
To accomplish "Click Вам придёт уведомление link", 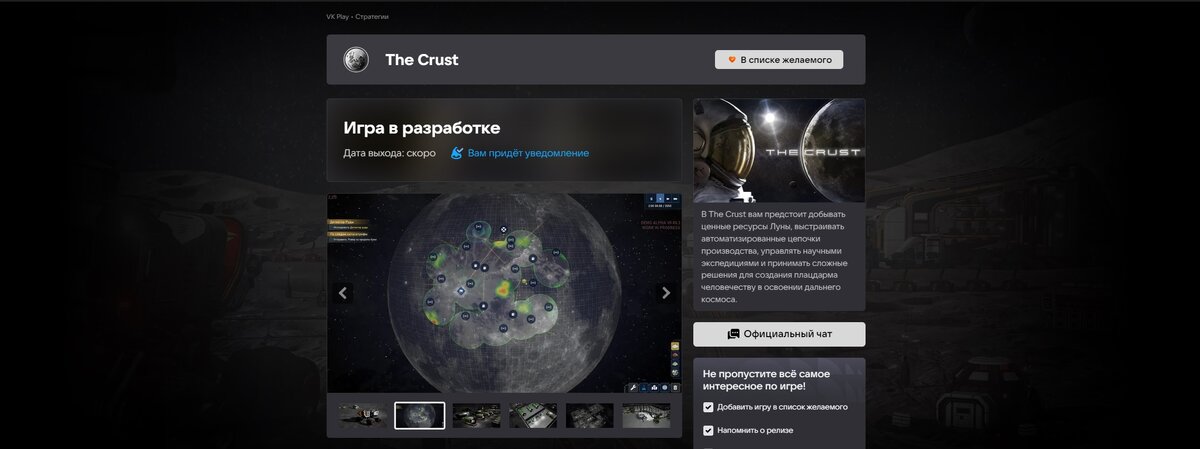I will pyautogui.click(x=528, y=153).
